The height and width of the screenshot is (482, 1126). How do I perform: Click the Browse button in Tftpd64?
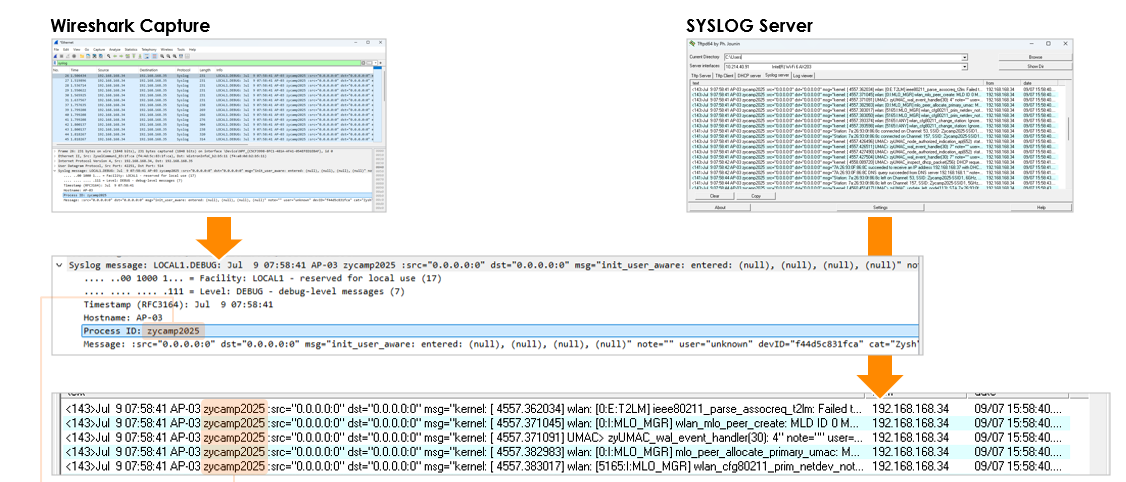point(1035,57)
